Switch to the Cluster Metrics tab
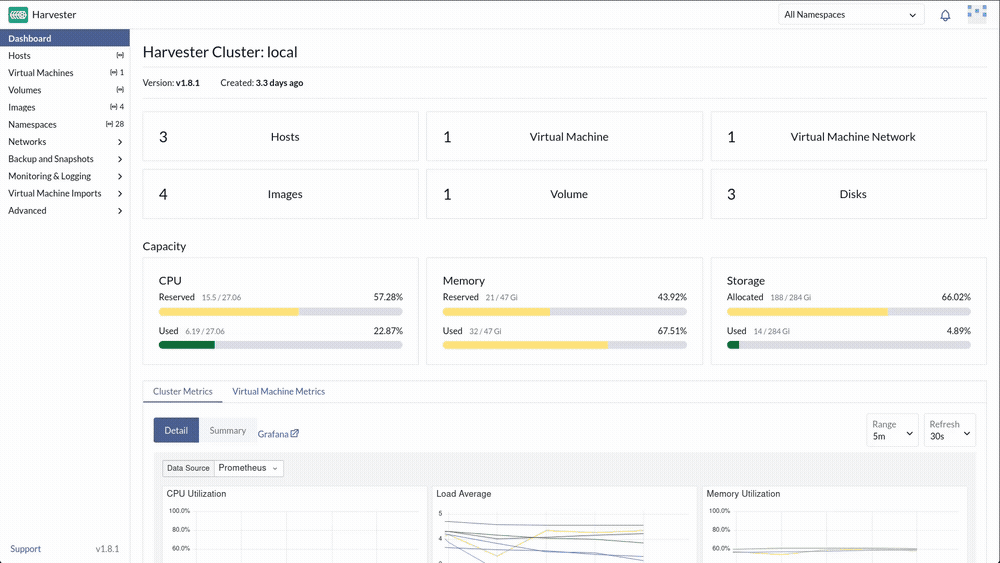Viewport: 1000px width, 563px height. tap(182, 391)
